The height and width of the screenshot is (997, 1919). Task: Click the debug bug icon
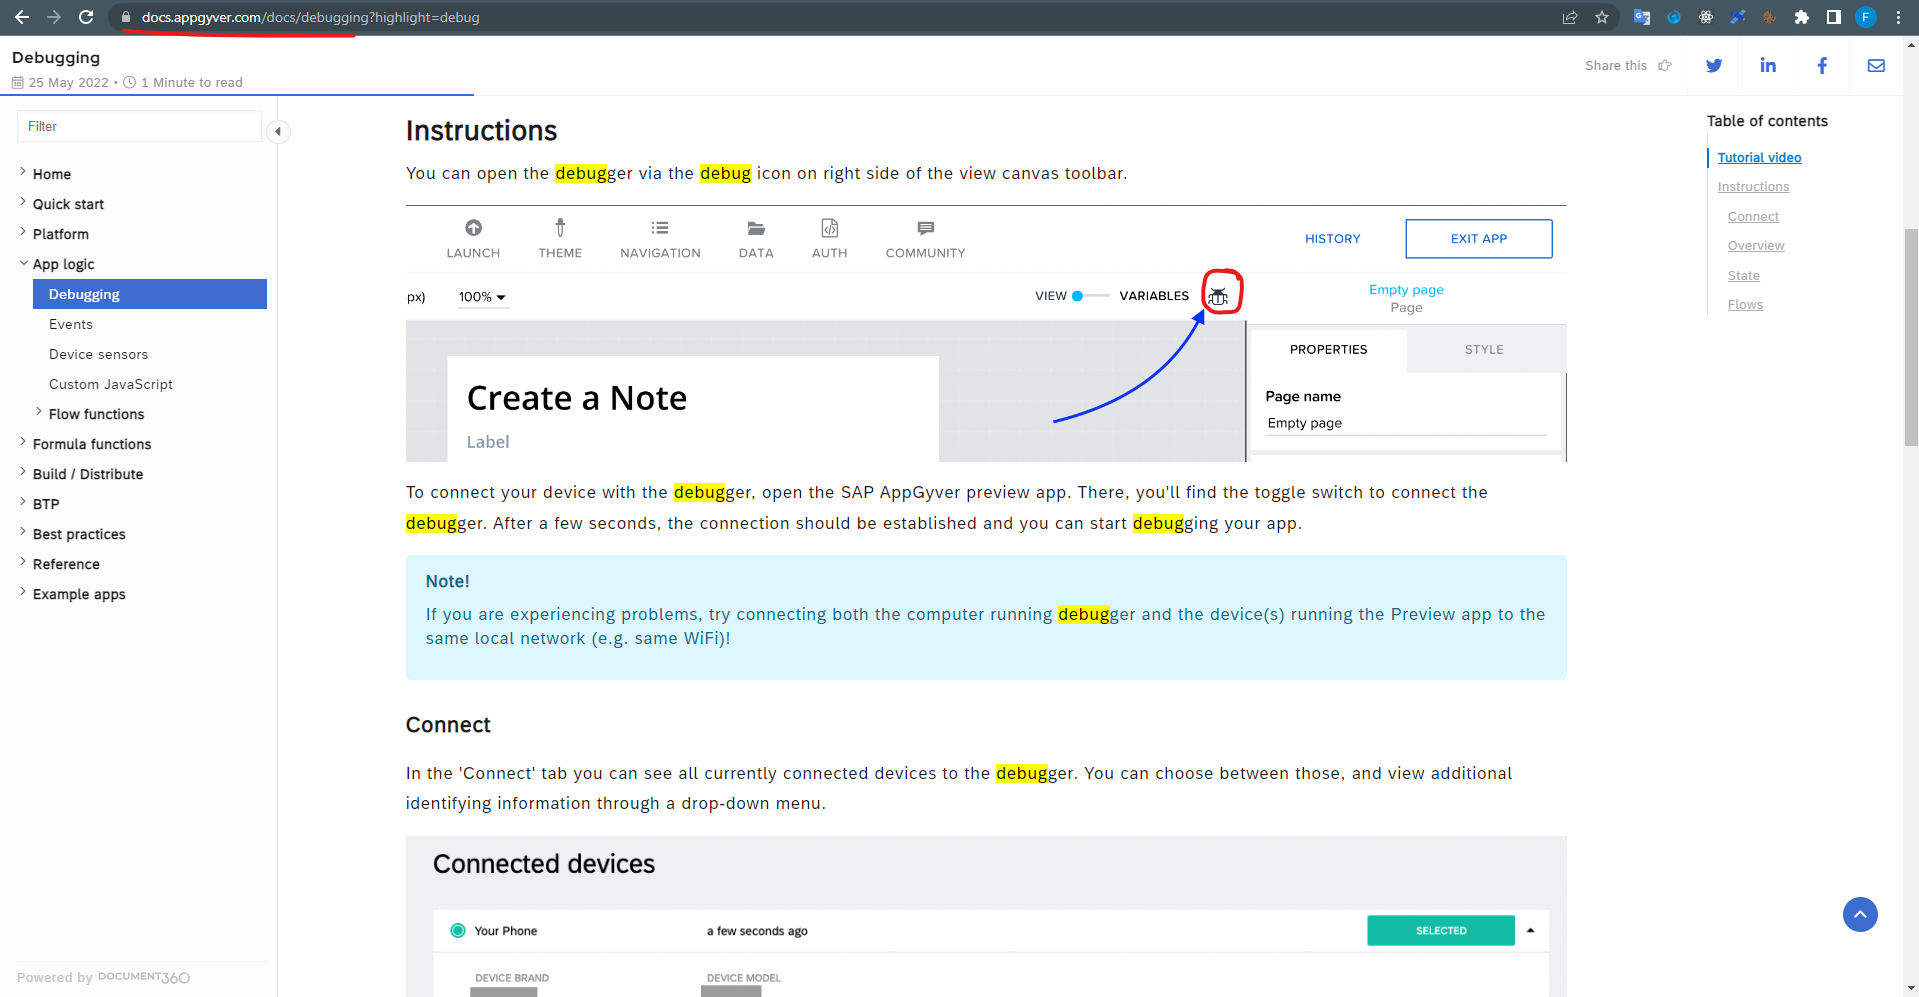[1218, 296]
